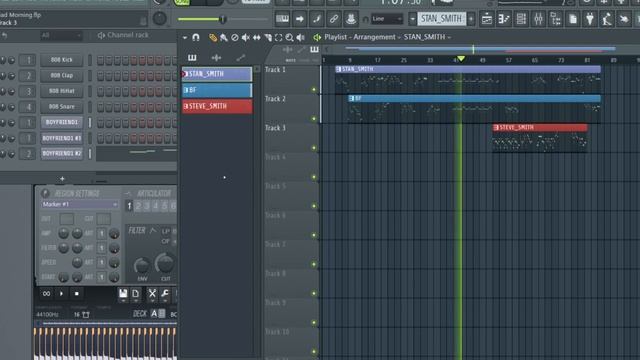Click the main pitch slider handle
The width and height of the screenshot is (640, 360).
coord(223,19)
